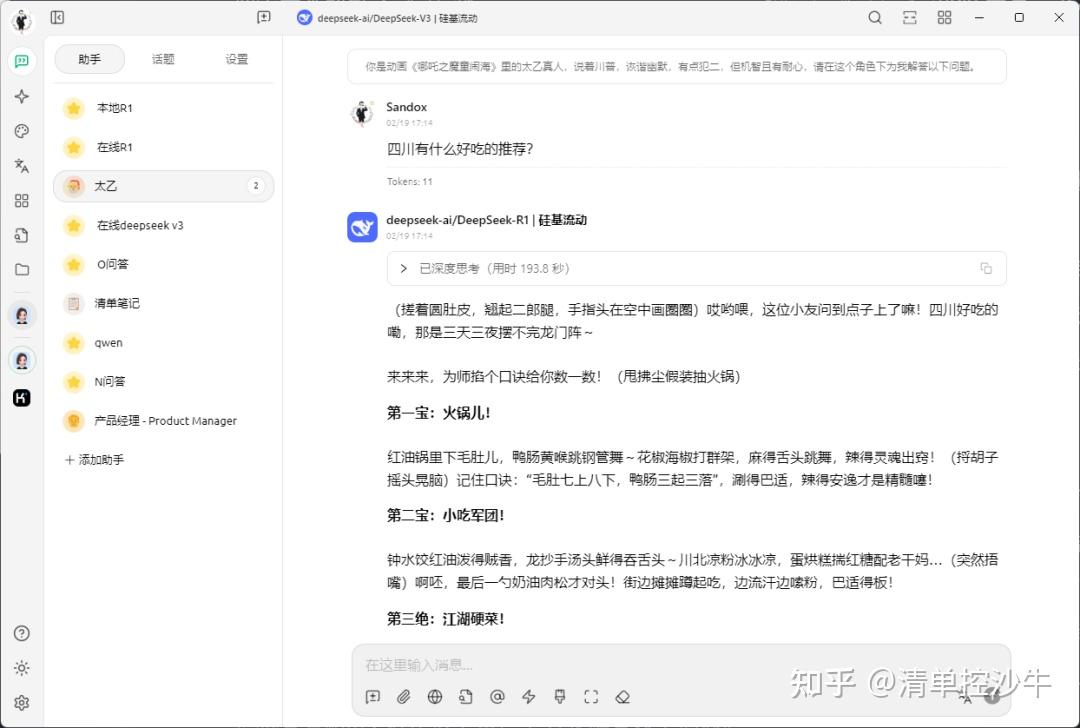The image size is (1080, 728).
Task: Select the 在线deepseek v3 assistant
Action: click(x=163, y=225)
